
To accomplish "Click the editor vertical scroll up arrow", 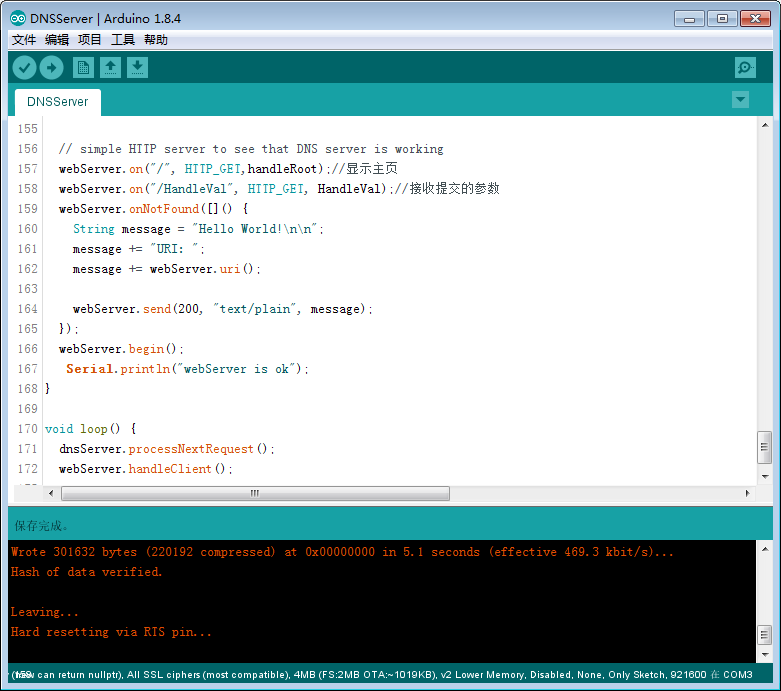I will 765,125.
